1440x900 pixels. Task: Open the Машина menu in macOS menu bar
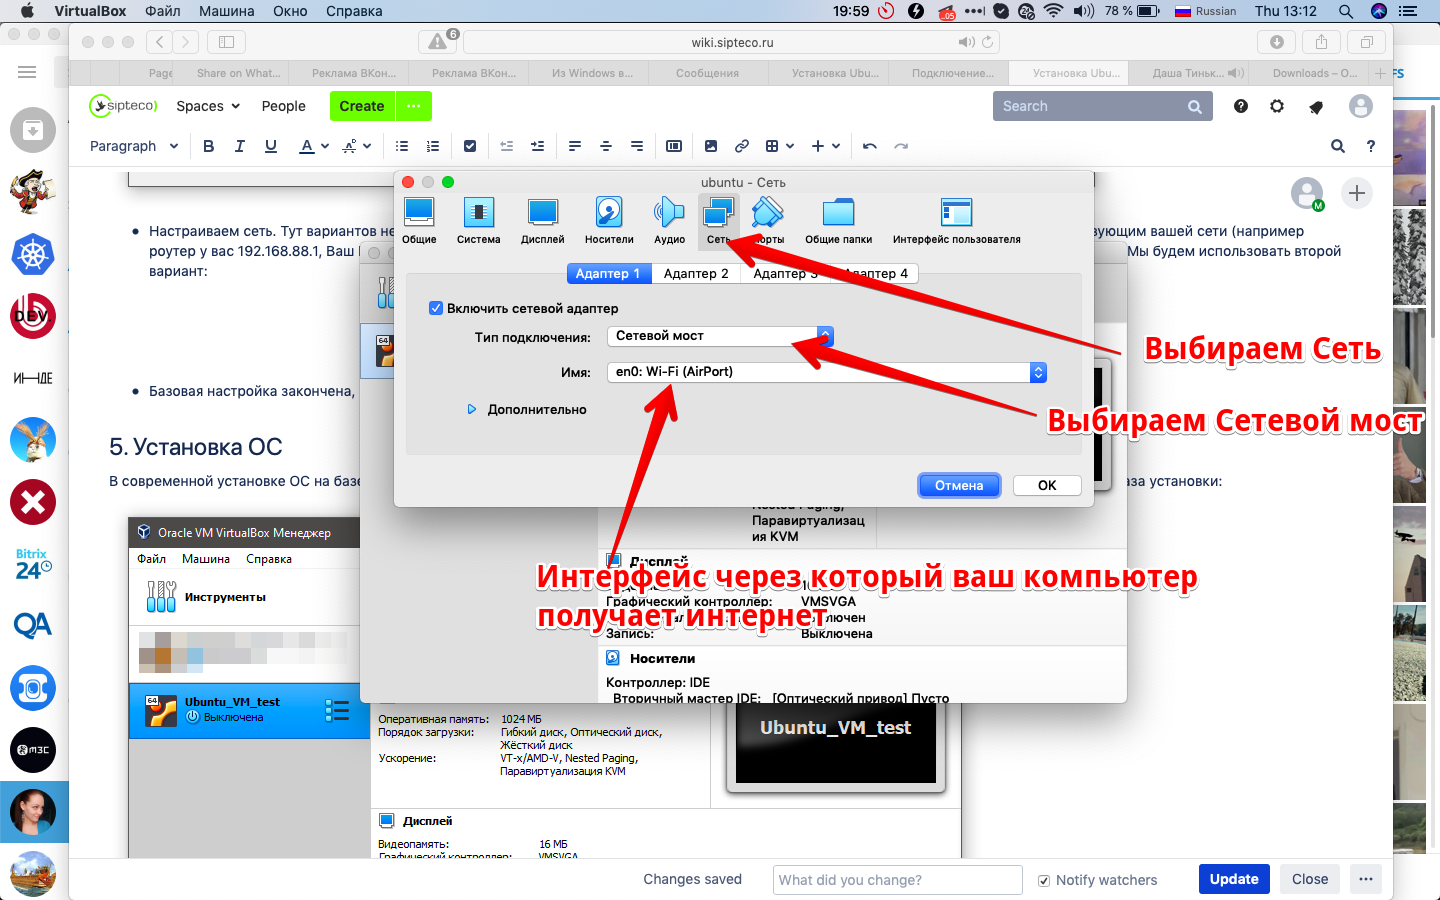(x=227, y=11)
